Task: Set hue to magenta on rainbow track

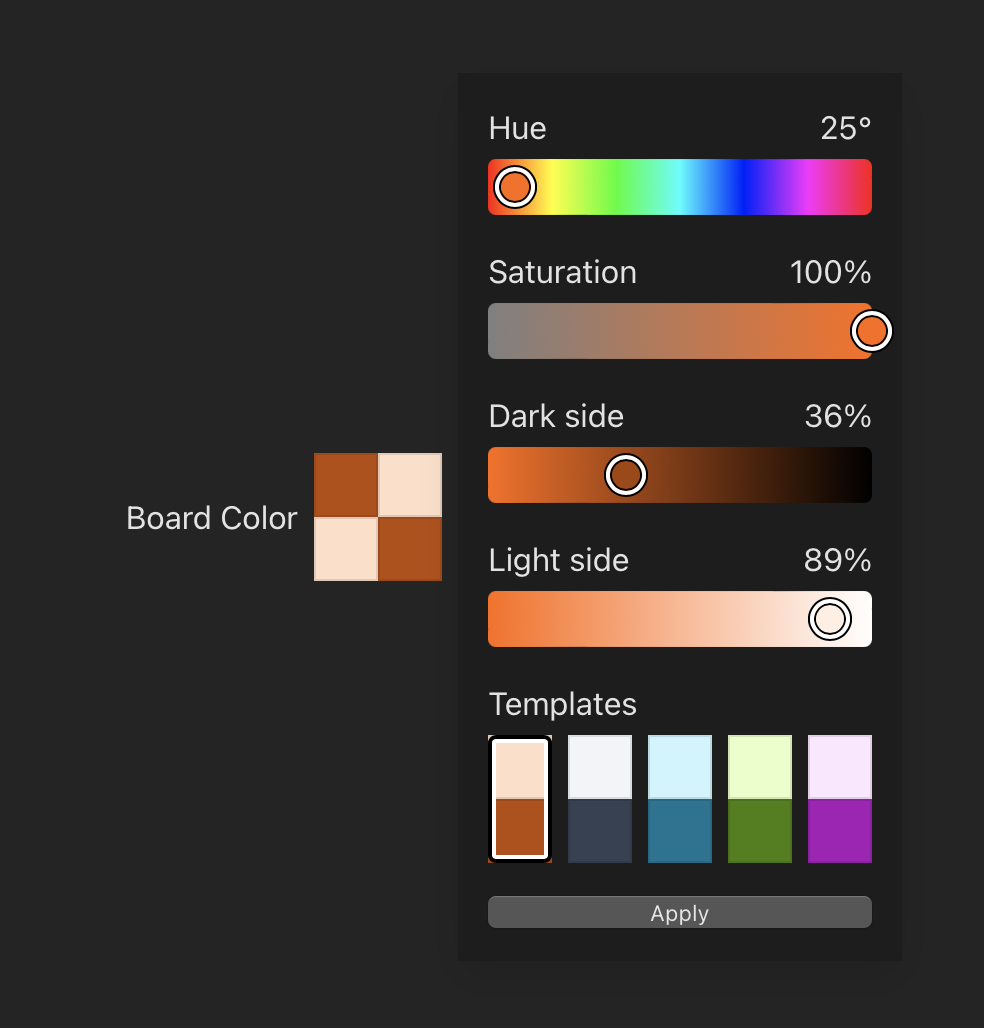Action: click(808, 187)
